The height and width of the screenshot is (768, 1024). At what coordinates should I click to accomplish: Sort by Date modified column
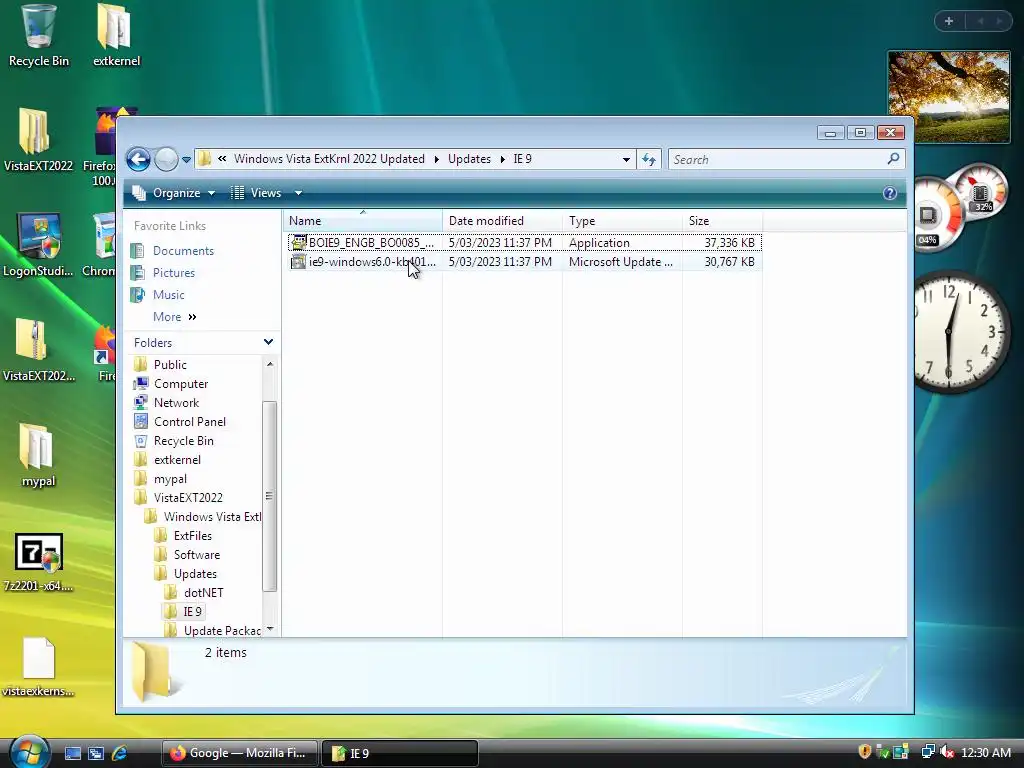[502, 221]
